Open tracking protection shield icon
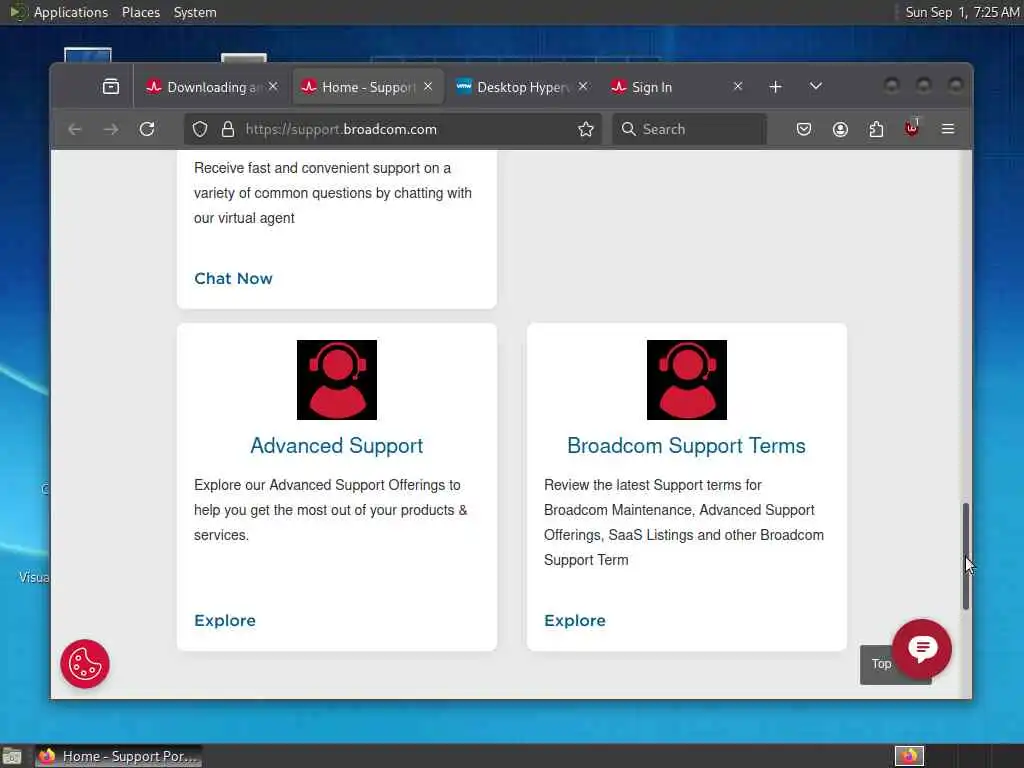 [200, 129]
